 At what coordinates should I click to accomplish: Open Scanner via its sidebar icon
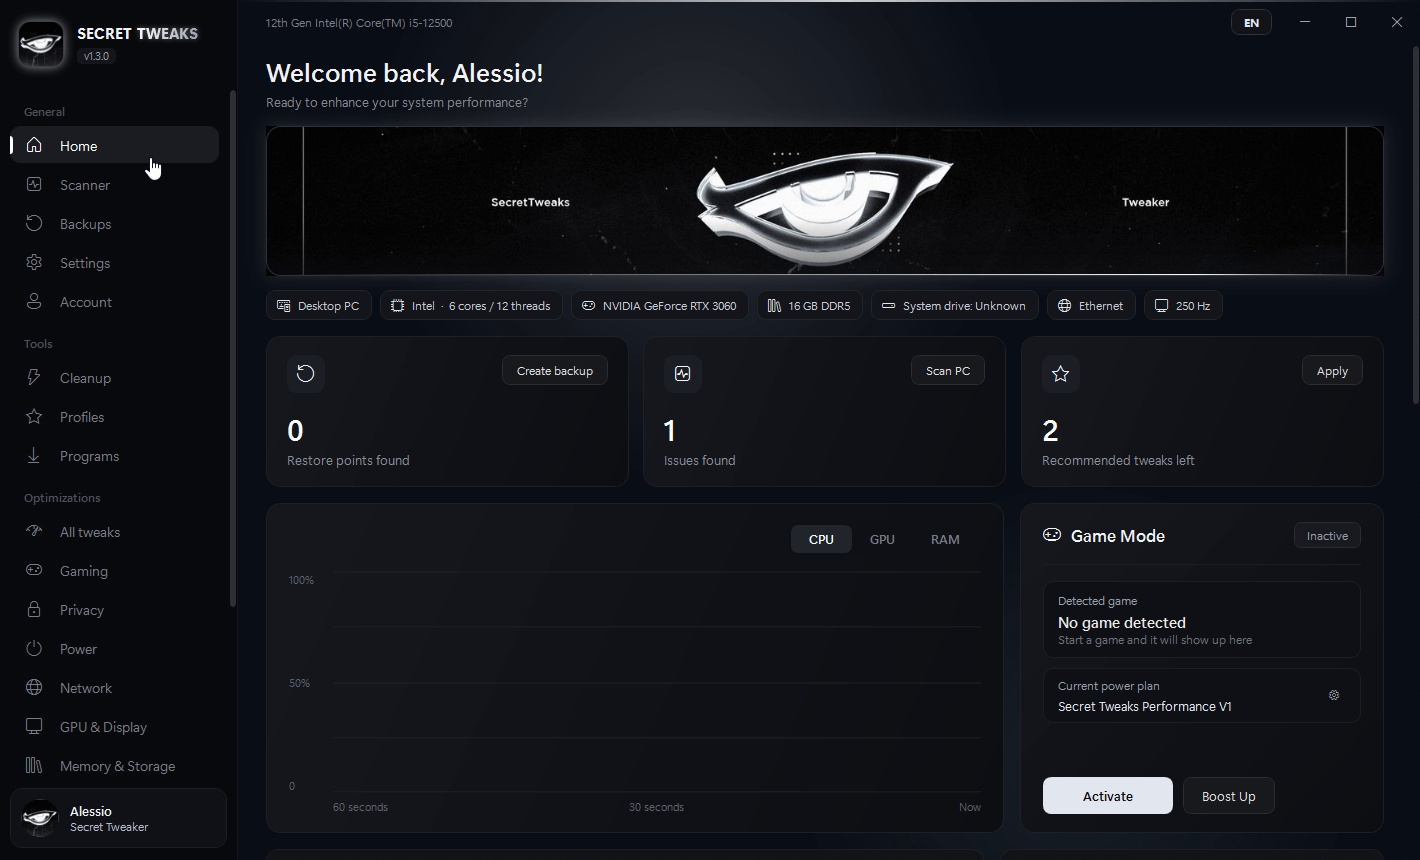click(34, 185)
